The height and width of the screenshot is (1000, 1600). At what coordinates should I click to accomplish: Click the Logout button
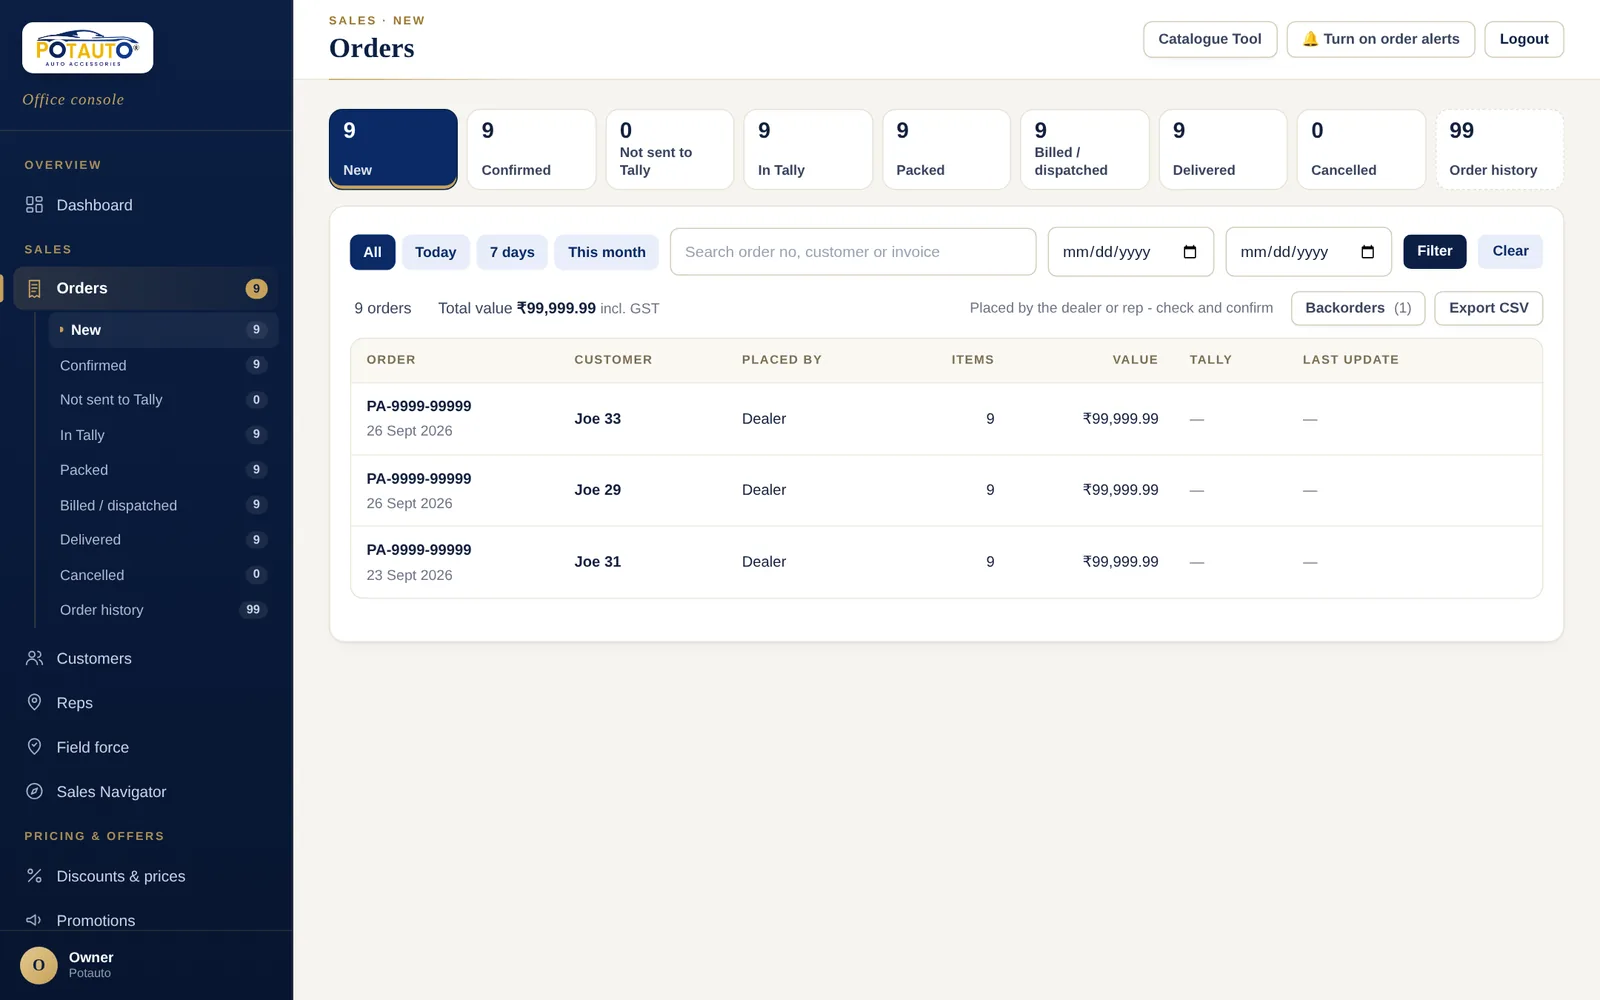pos(1524,39)
